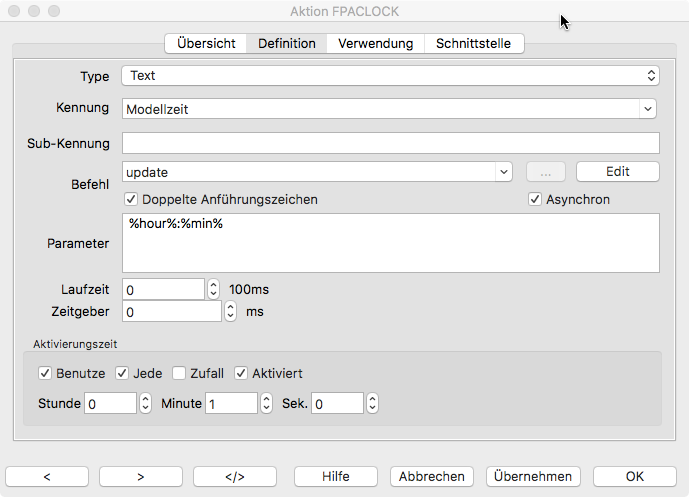This screenshot has height=497, width=689.
Task: Click into the Sub-Kennung text field
Action: click(390, 143)
